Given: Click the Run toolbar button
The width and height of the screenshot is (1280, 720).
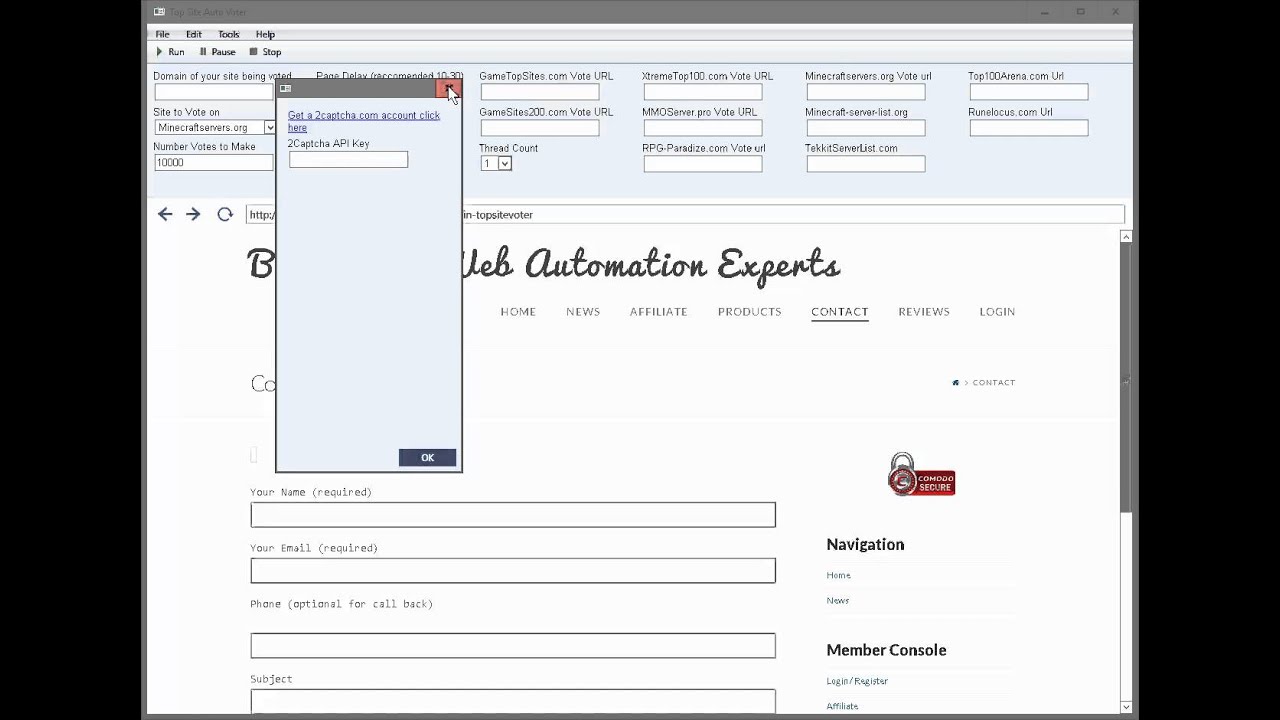Looking at the screenshot, I should click(x=170, y=52).
